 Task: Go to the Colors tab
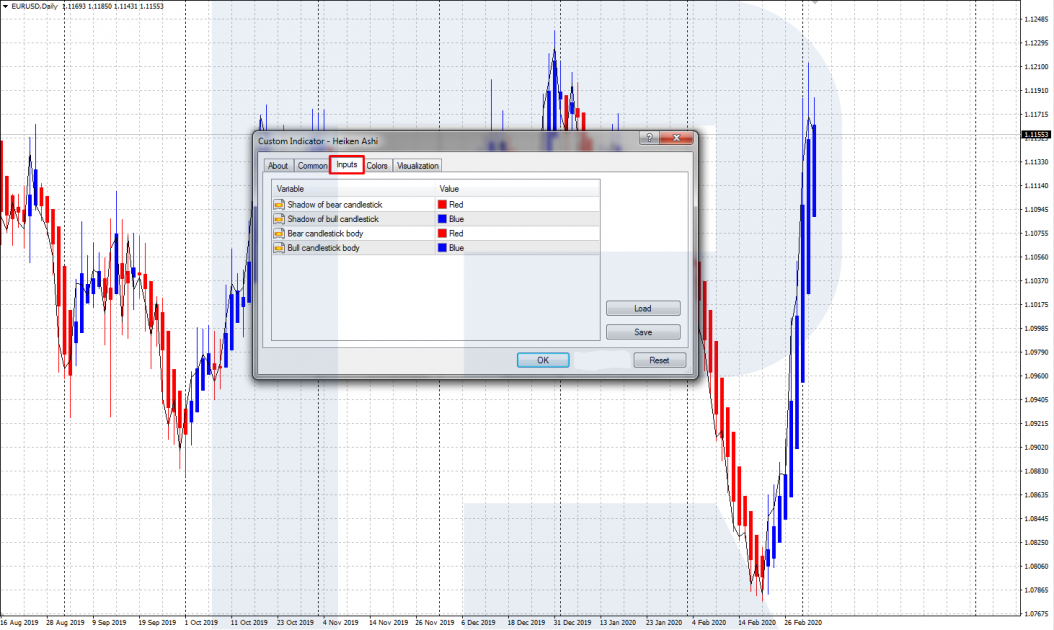377,166
